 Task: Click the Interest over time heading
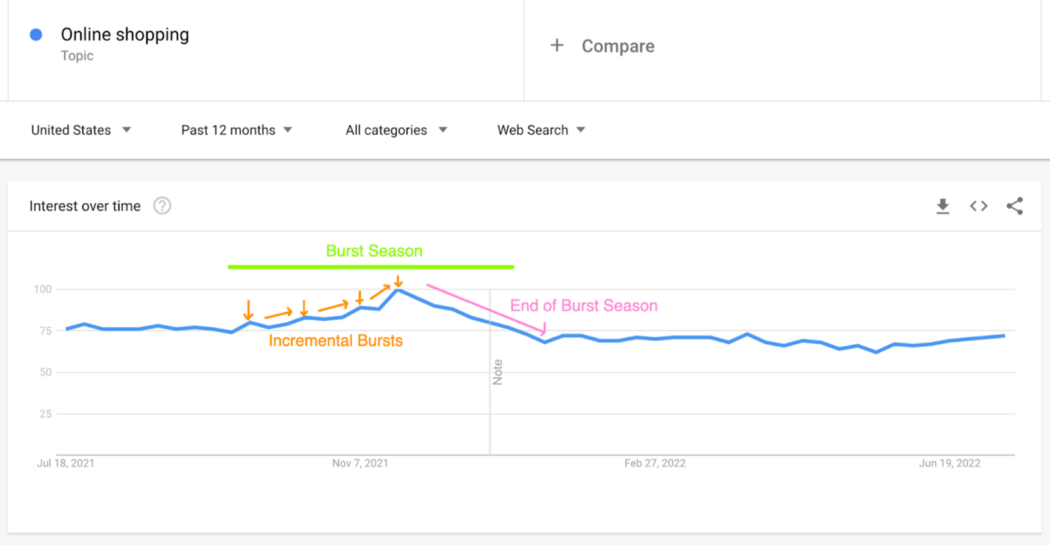click(85, 206)
